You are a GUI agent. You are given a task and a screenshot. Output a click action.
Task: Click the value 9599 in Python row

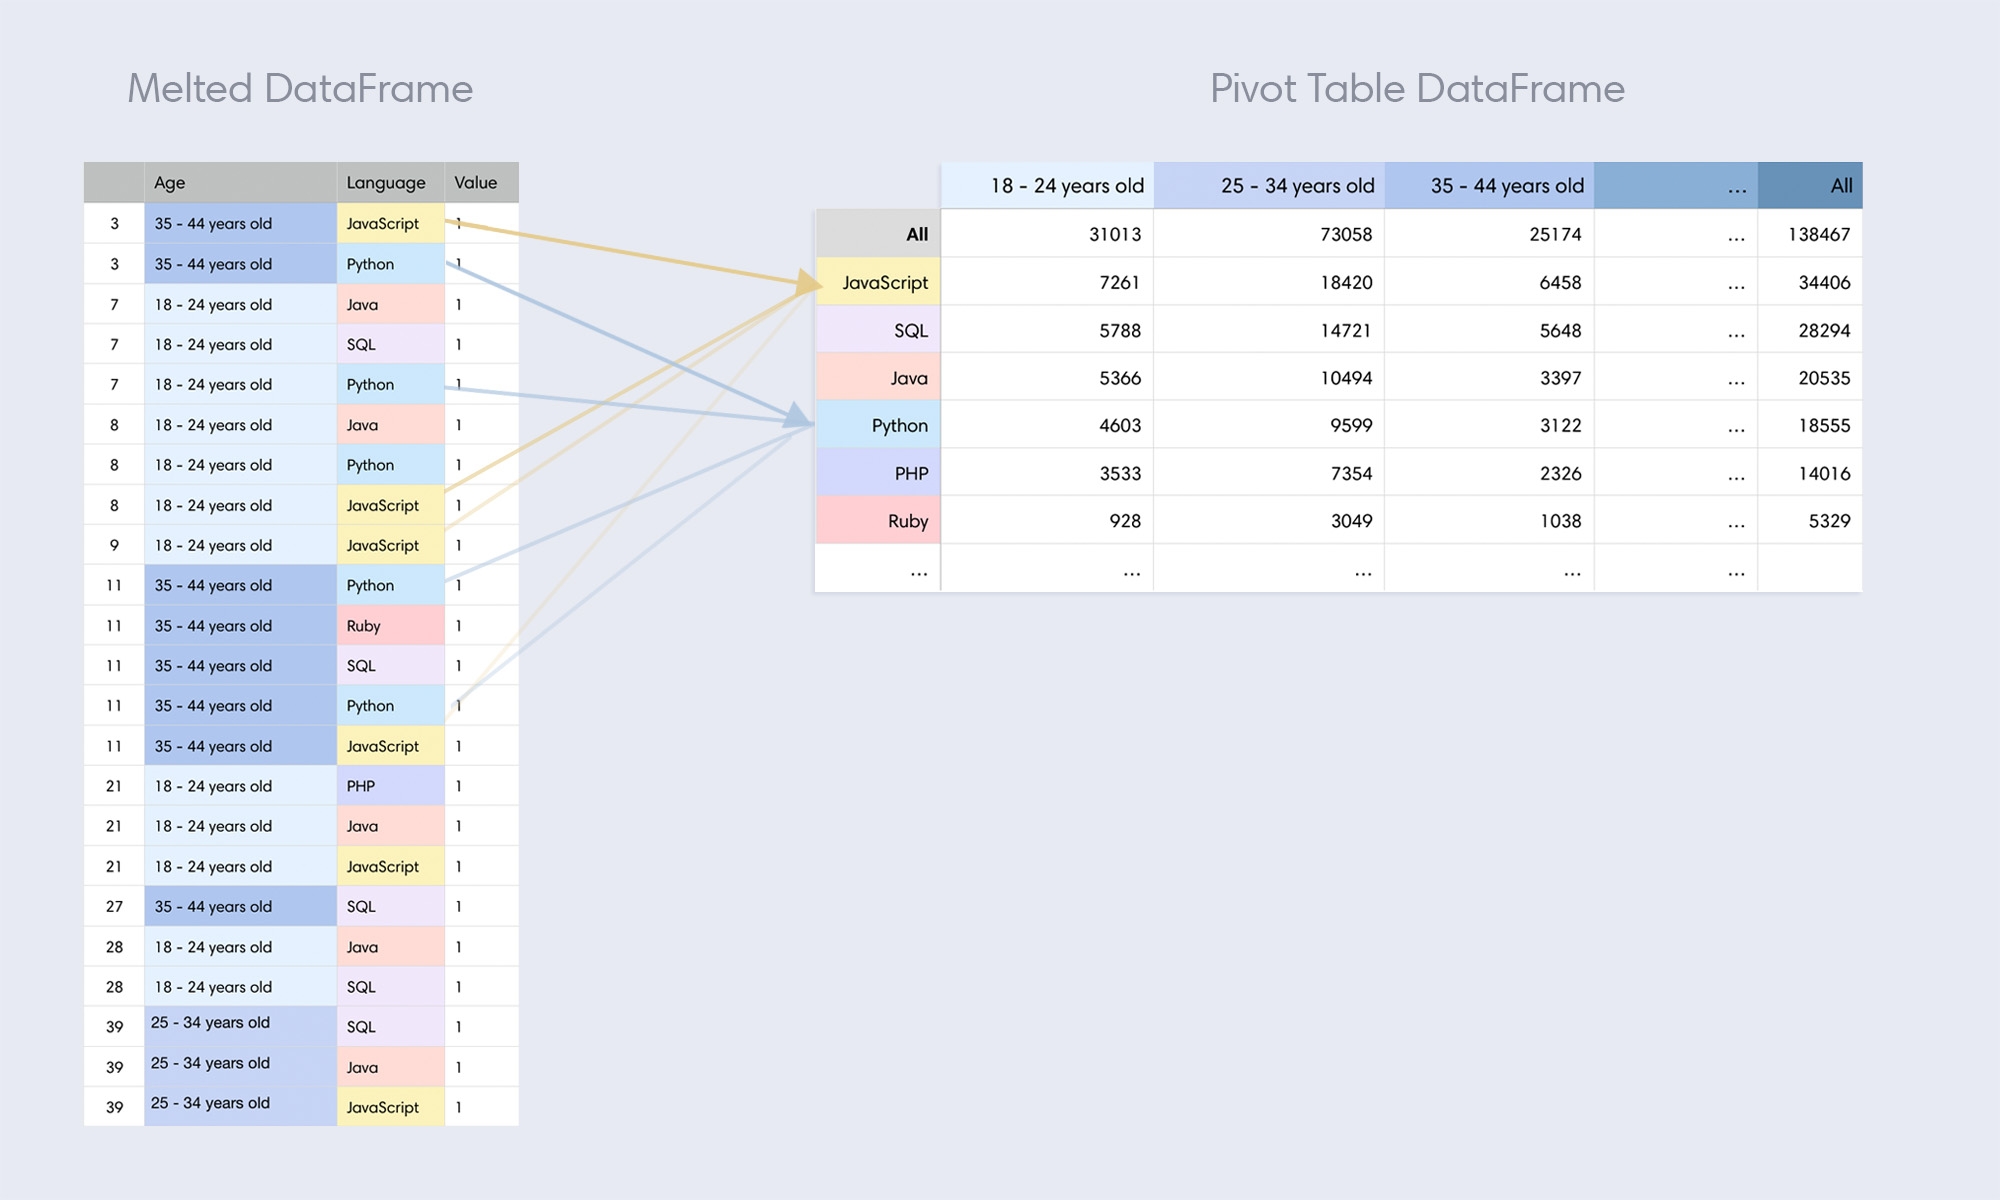[1351, 425]
